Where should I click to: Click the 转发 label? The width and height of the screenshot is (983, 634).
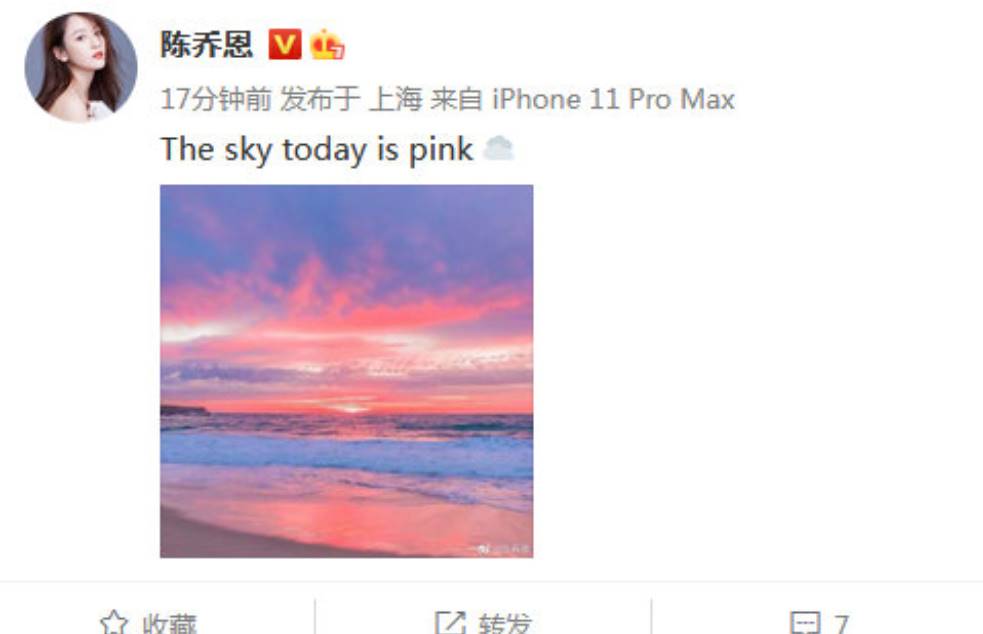[505, 623]
